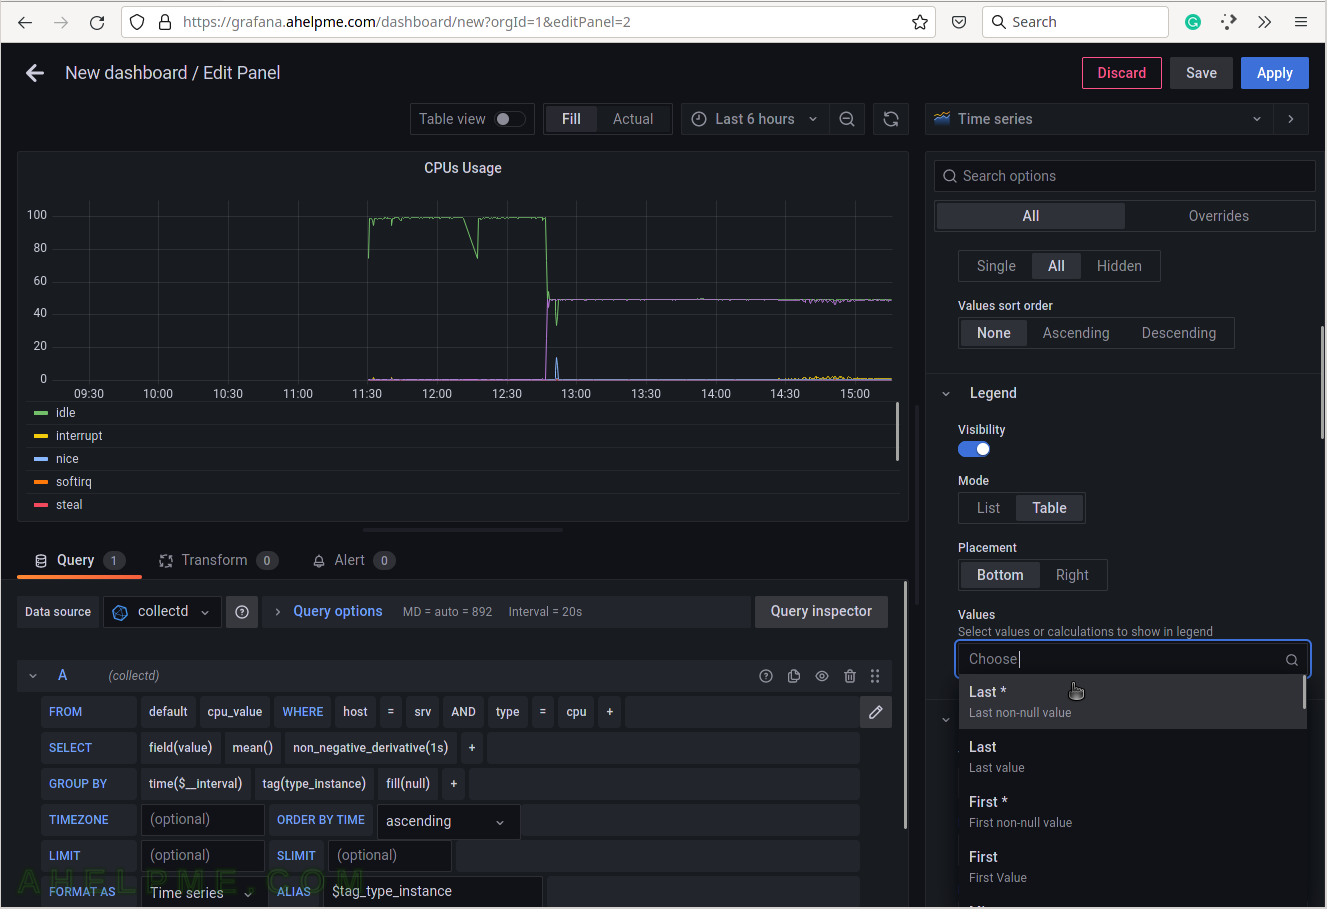Select the Query tab

pos(79,561)
